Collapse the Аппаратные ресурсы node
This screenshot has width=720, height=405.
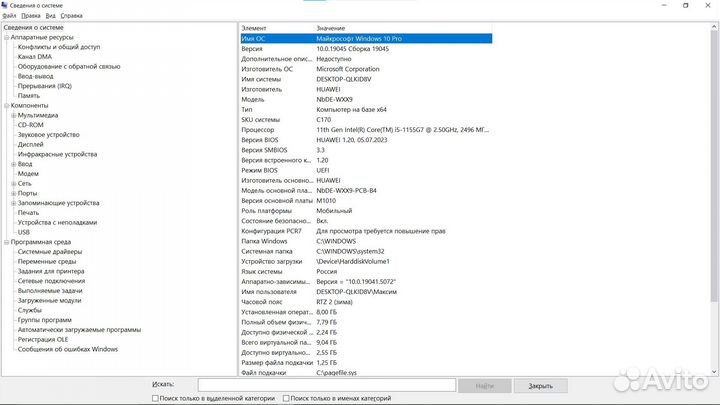tap(7, 37)
